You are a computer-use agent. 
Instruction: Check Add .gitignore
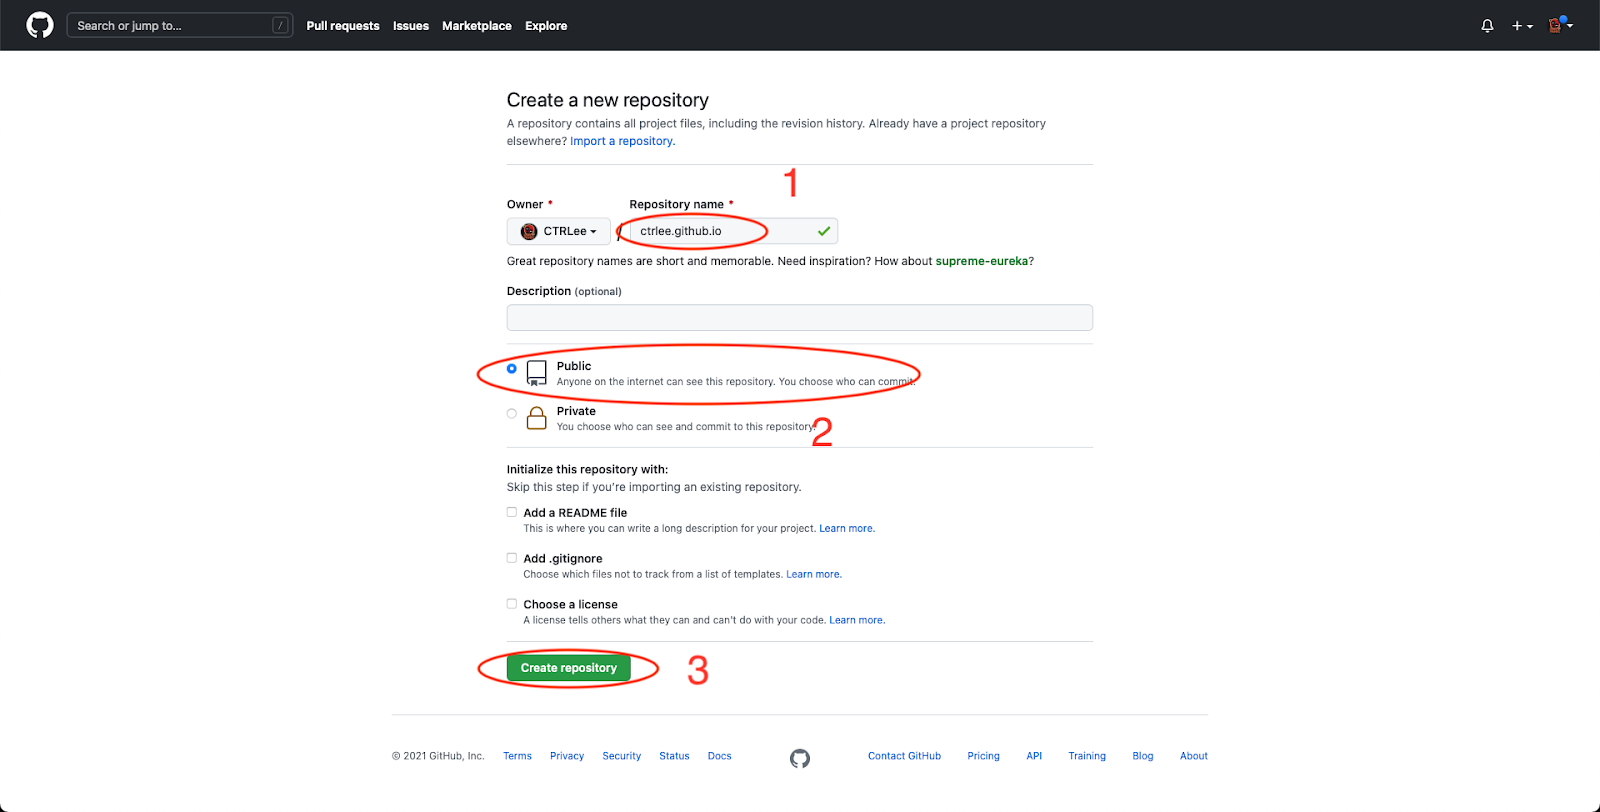(x=512, y=558)
